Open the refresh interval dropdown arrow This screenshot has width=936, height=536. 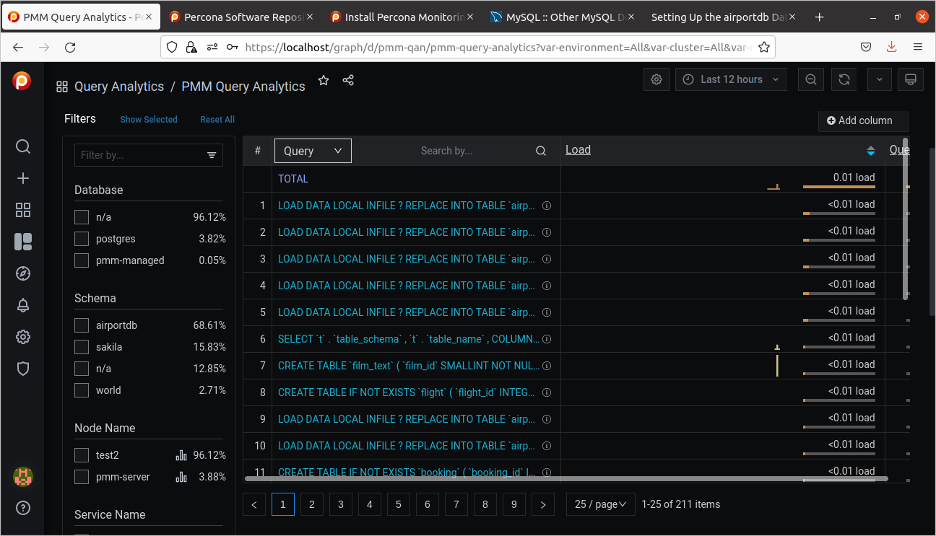click(x=879, y=79)
